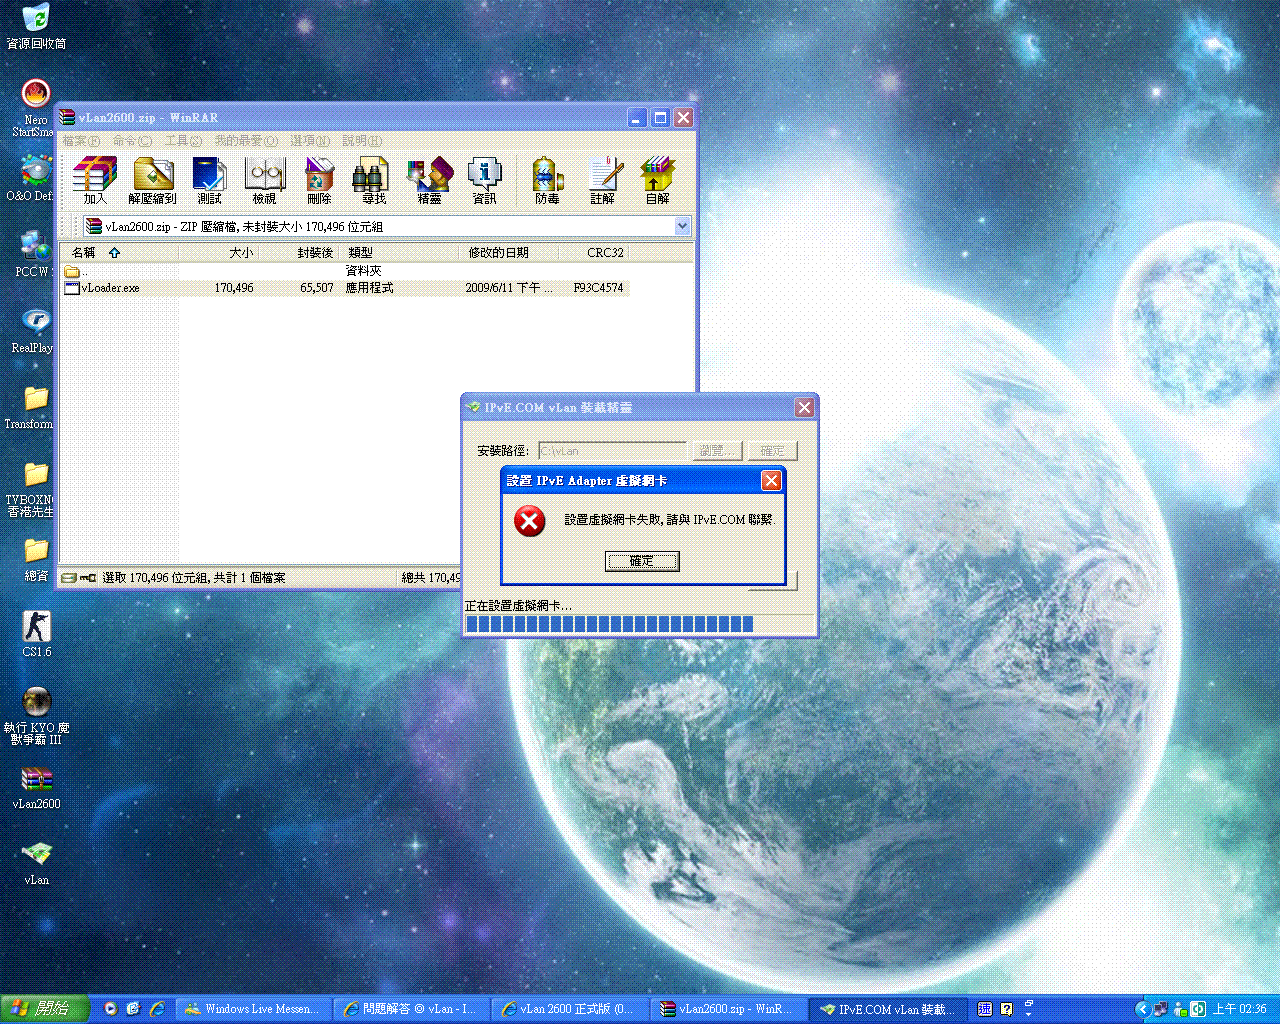Screen dimensions: 1280x1024
Task: Click the 開始 Start button
Action: [x=44, y=1009]
